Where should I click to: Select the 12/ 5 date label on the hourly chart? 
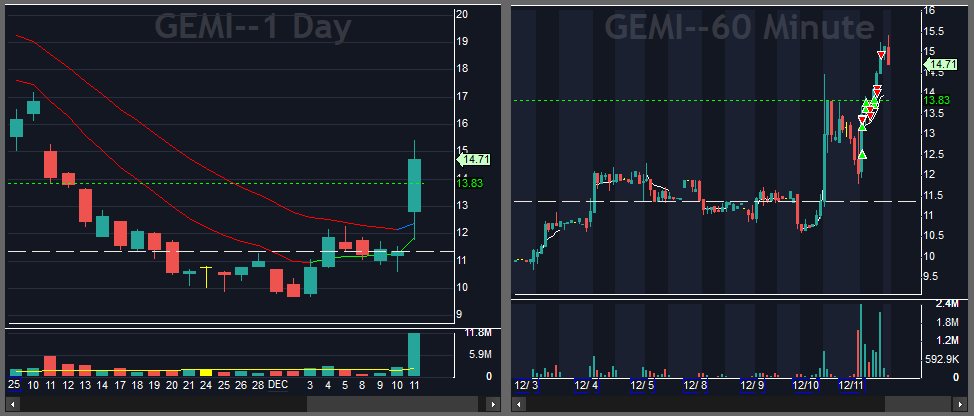click(642, 385)
